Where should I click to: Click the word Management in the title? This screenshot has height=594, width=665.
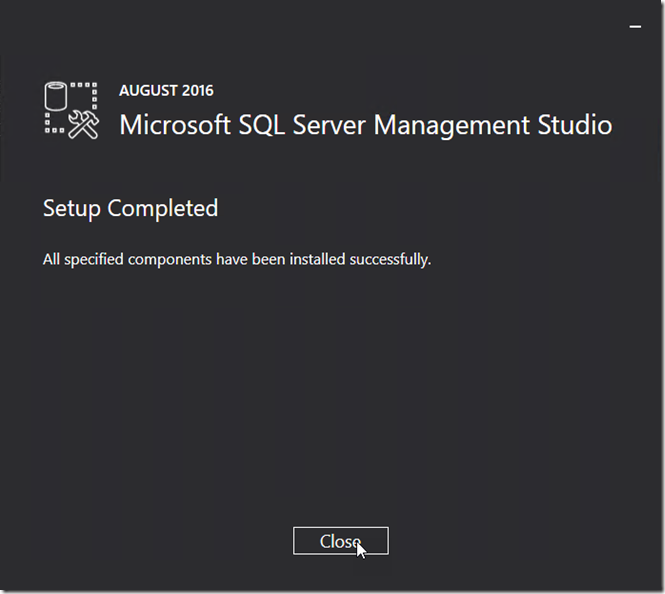pos(452,126)
